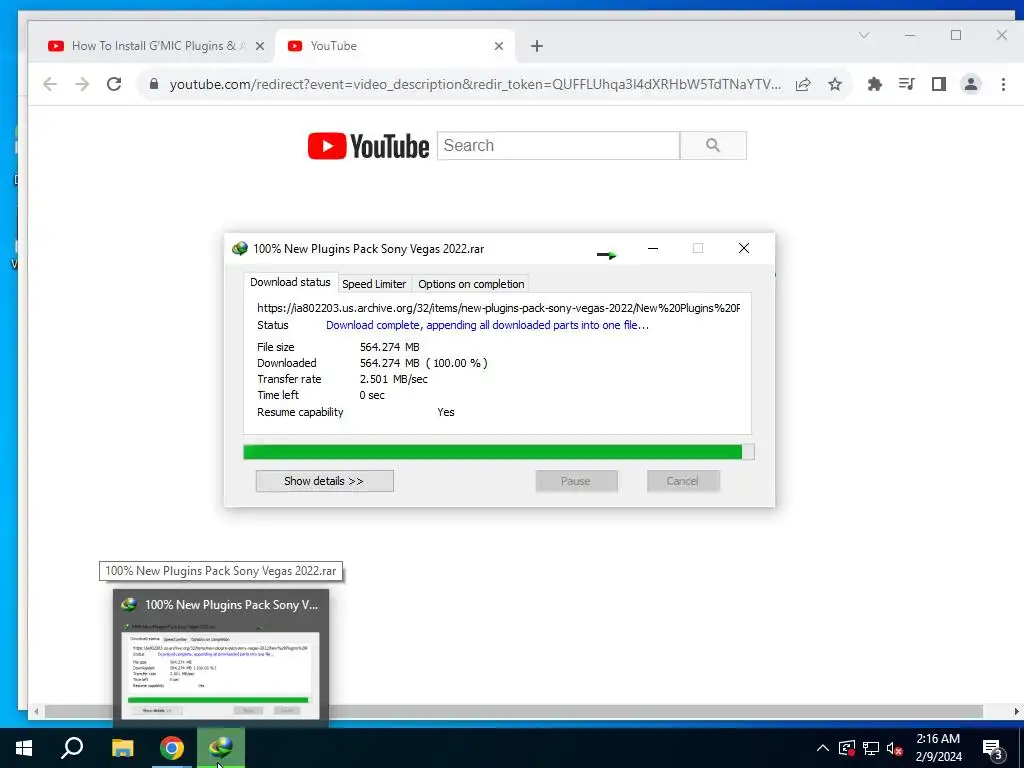Image resolution: width=1024 pixels, height=768 pixels.
Task: Click the File size value 564.274 MB
Action: pyautogui.click(x=390, y=347)
